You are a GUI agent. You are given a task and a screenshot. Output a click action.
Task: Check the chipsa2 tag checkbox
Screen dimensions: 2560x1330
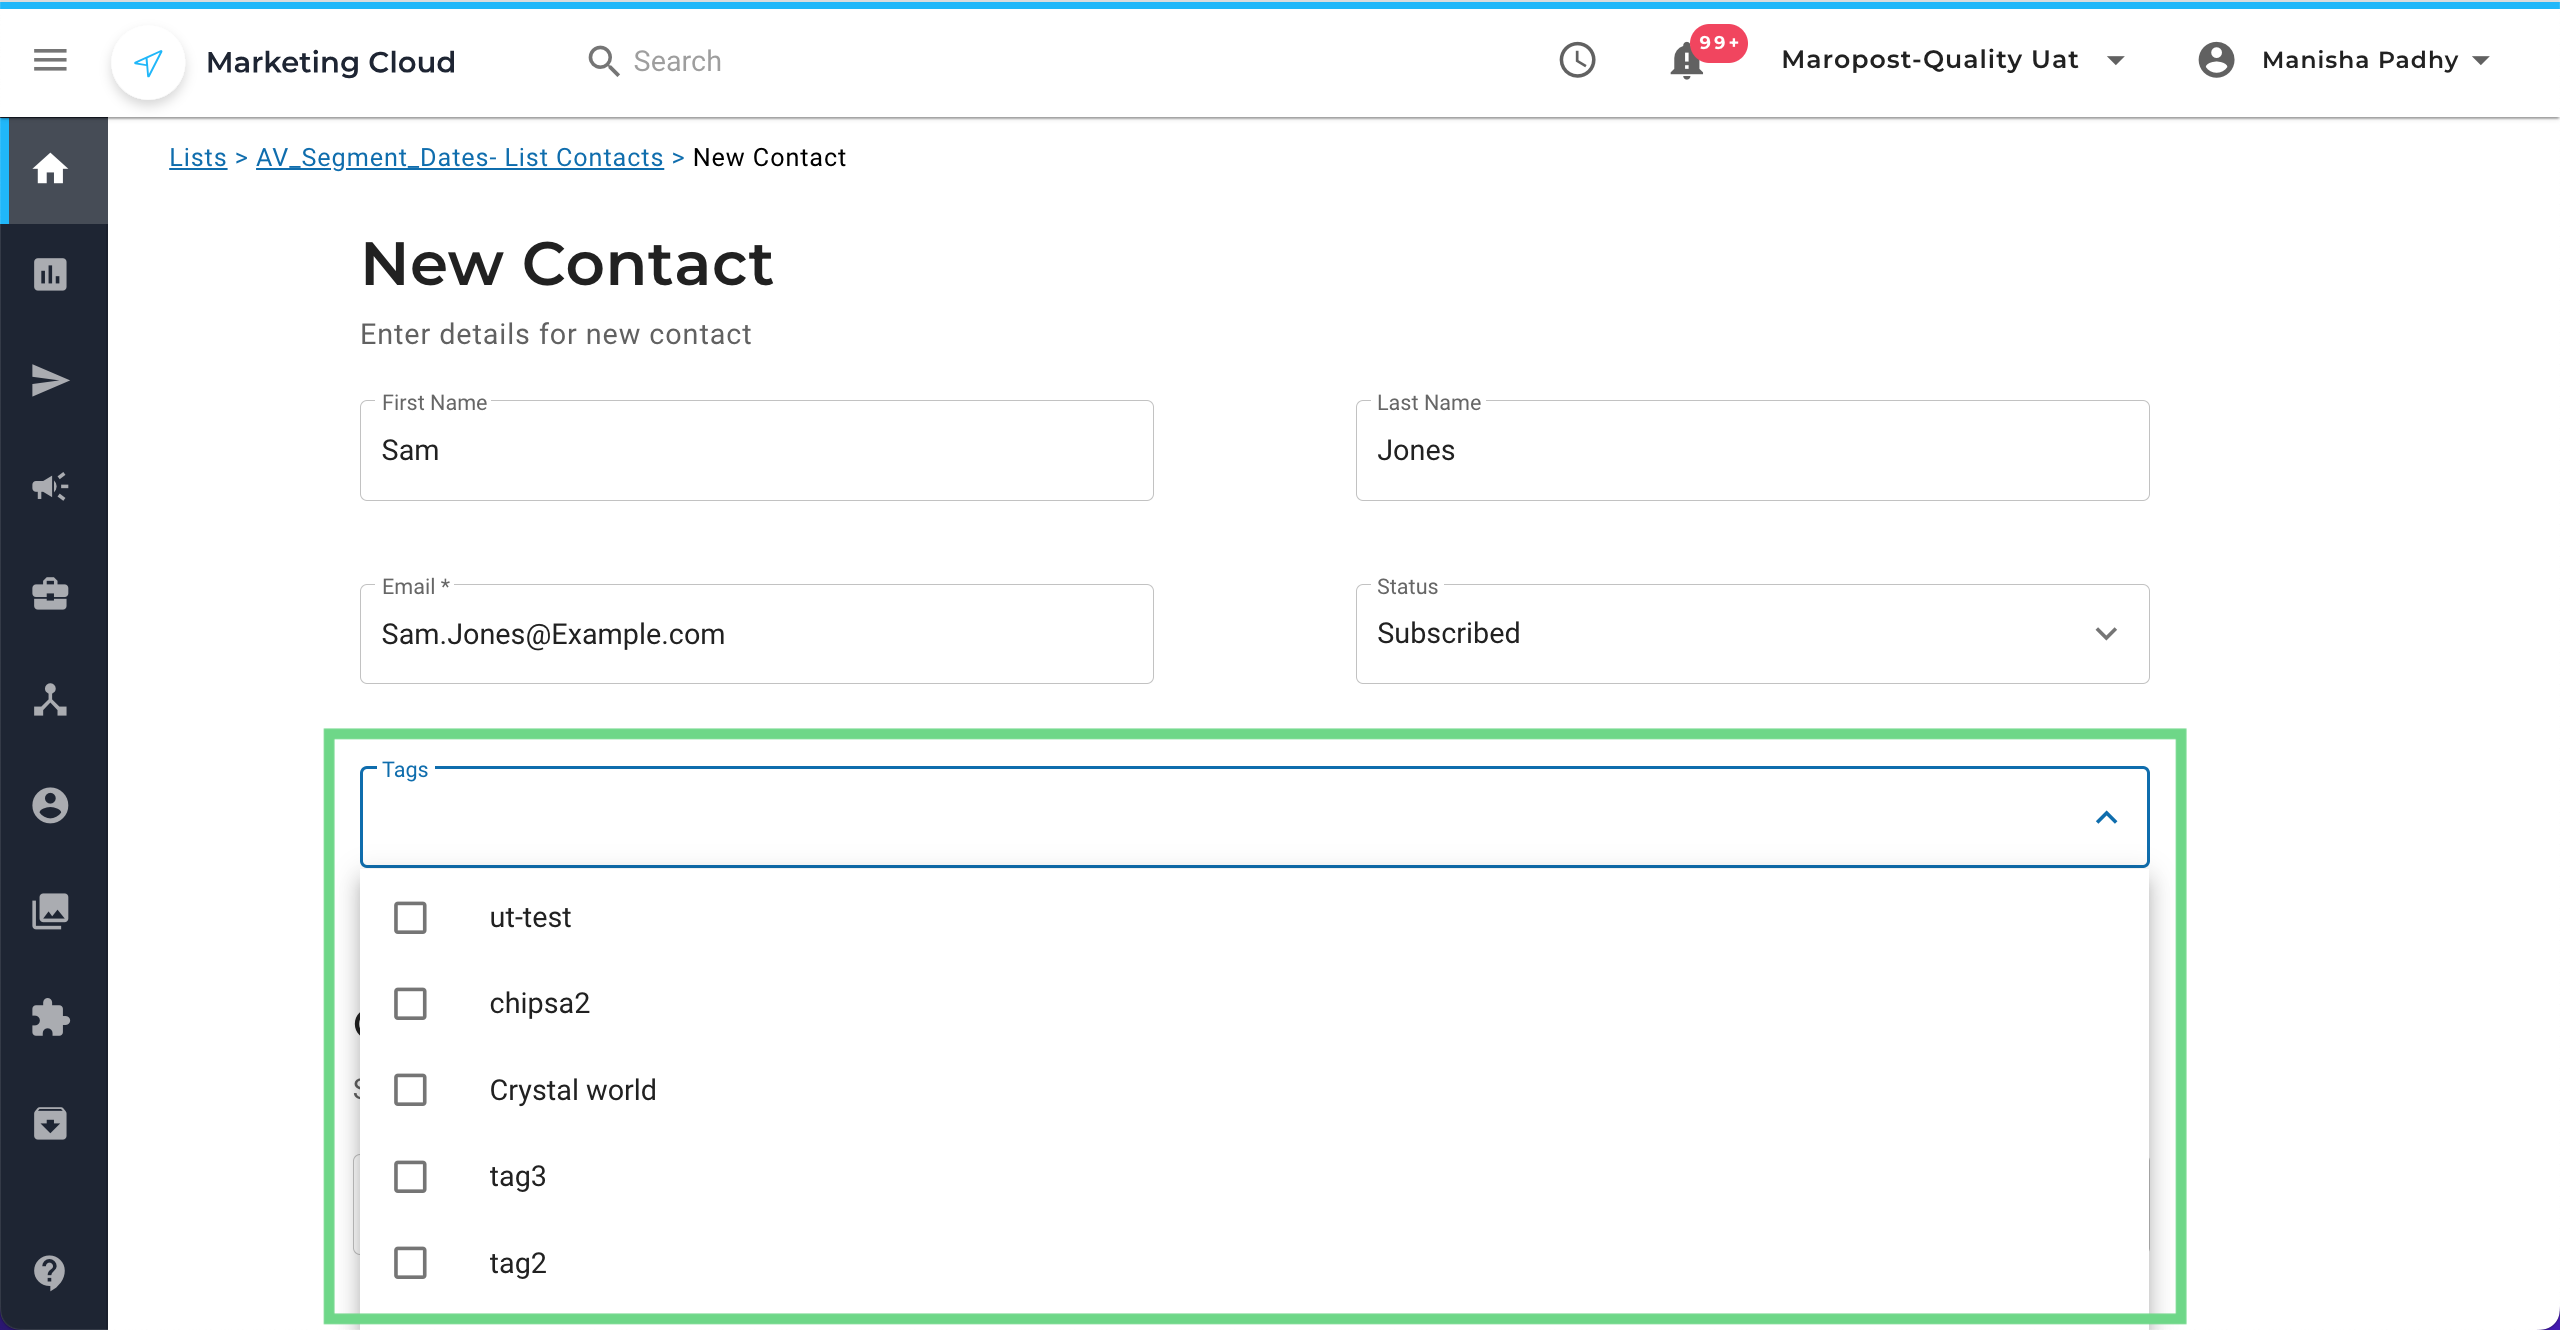[x=410, y=1003]
